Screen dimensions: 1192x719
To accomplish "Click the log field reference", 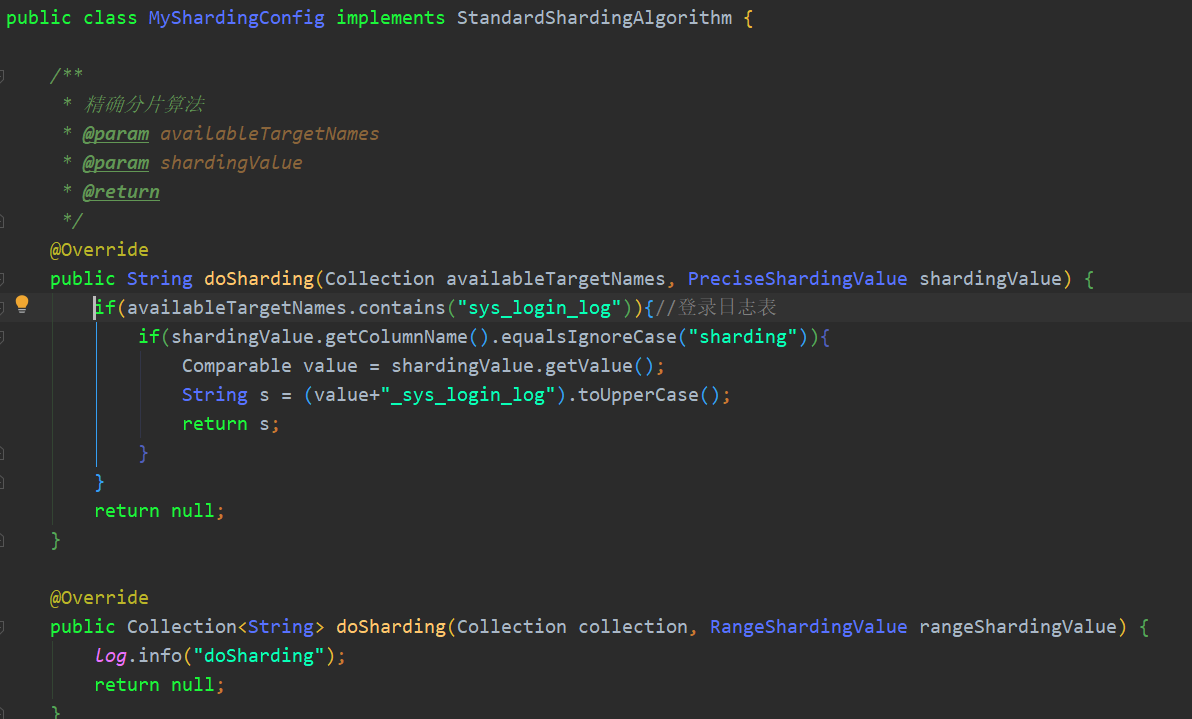I will (x=110, y=656).
